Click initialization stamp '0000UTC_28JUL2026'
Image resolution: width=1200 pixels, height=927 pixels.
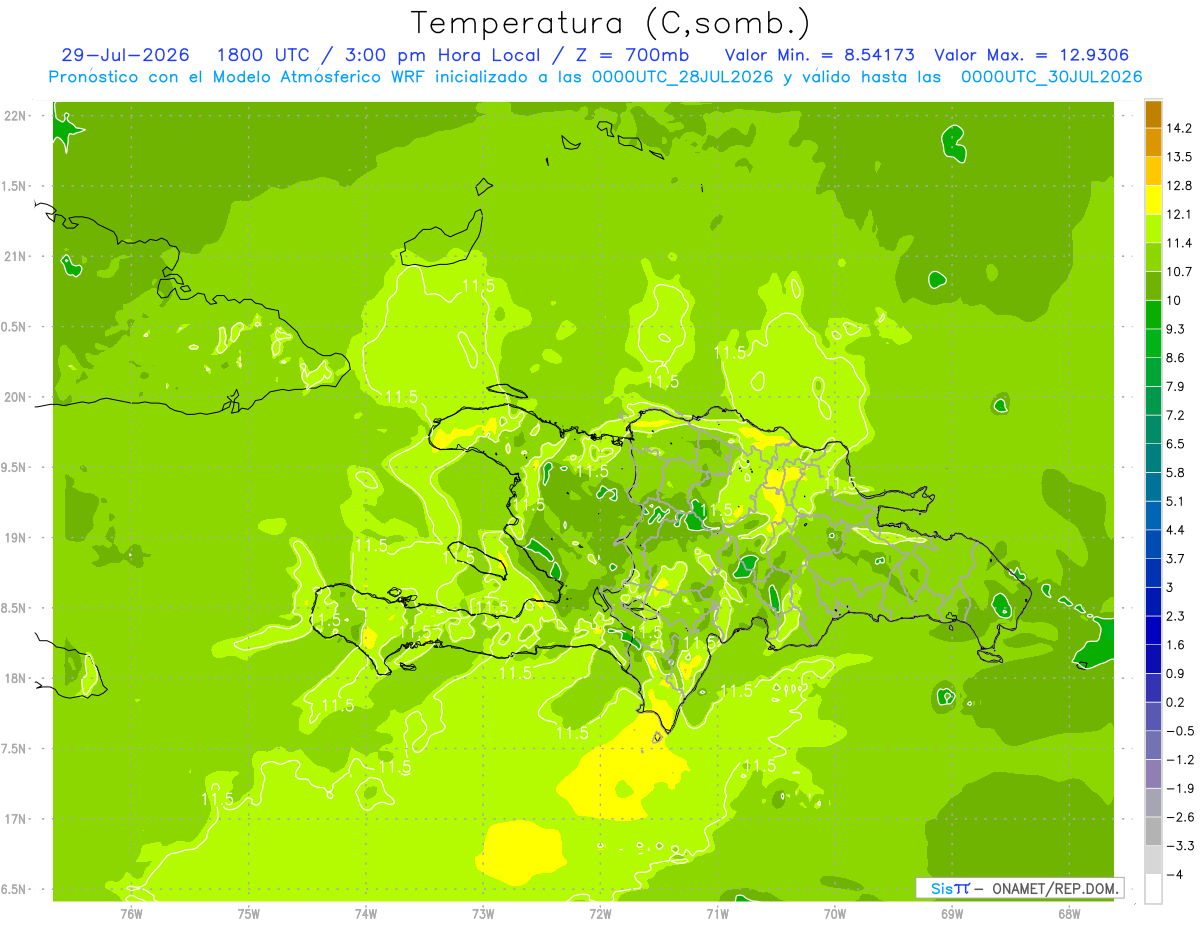pyautogui.click(x=682, y=77)
